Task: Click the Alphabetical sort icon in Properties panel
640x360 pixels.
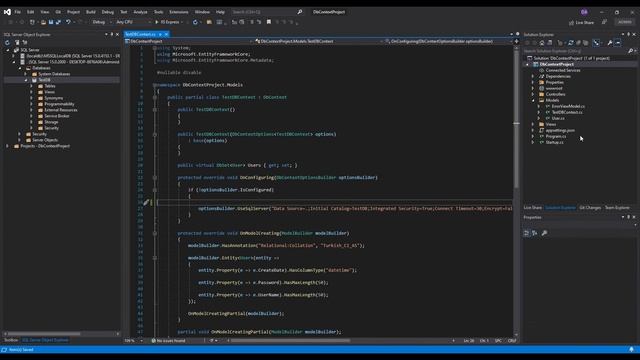Action: coord(535,233)
